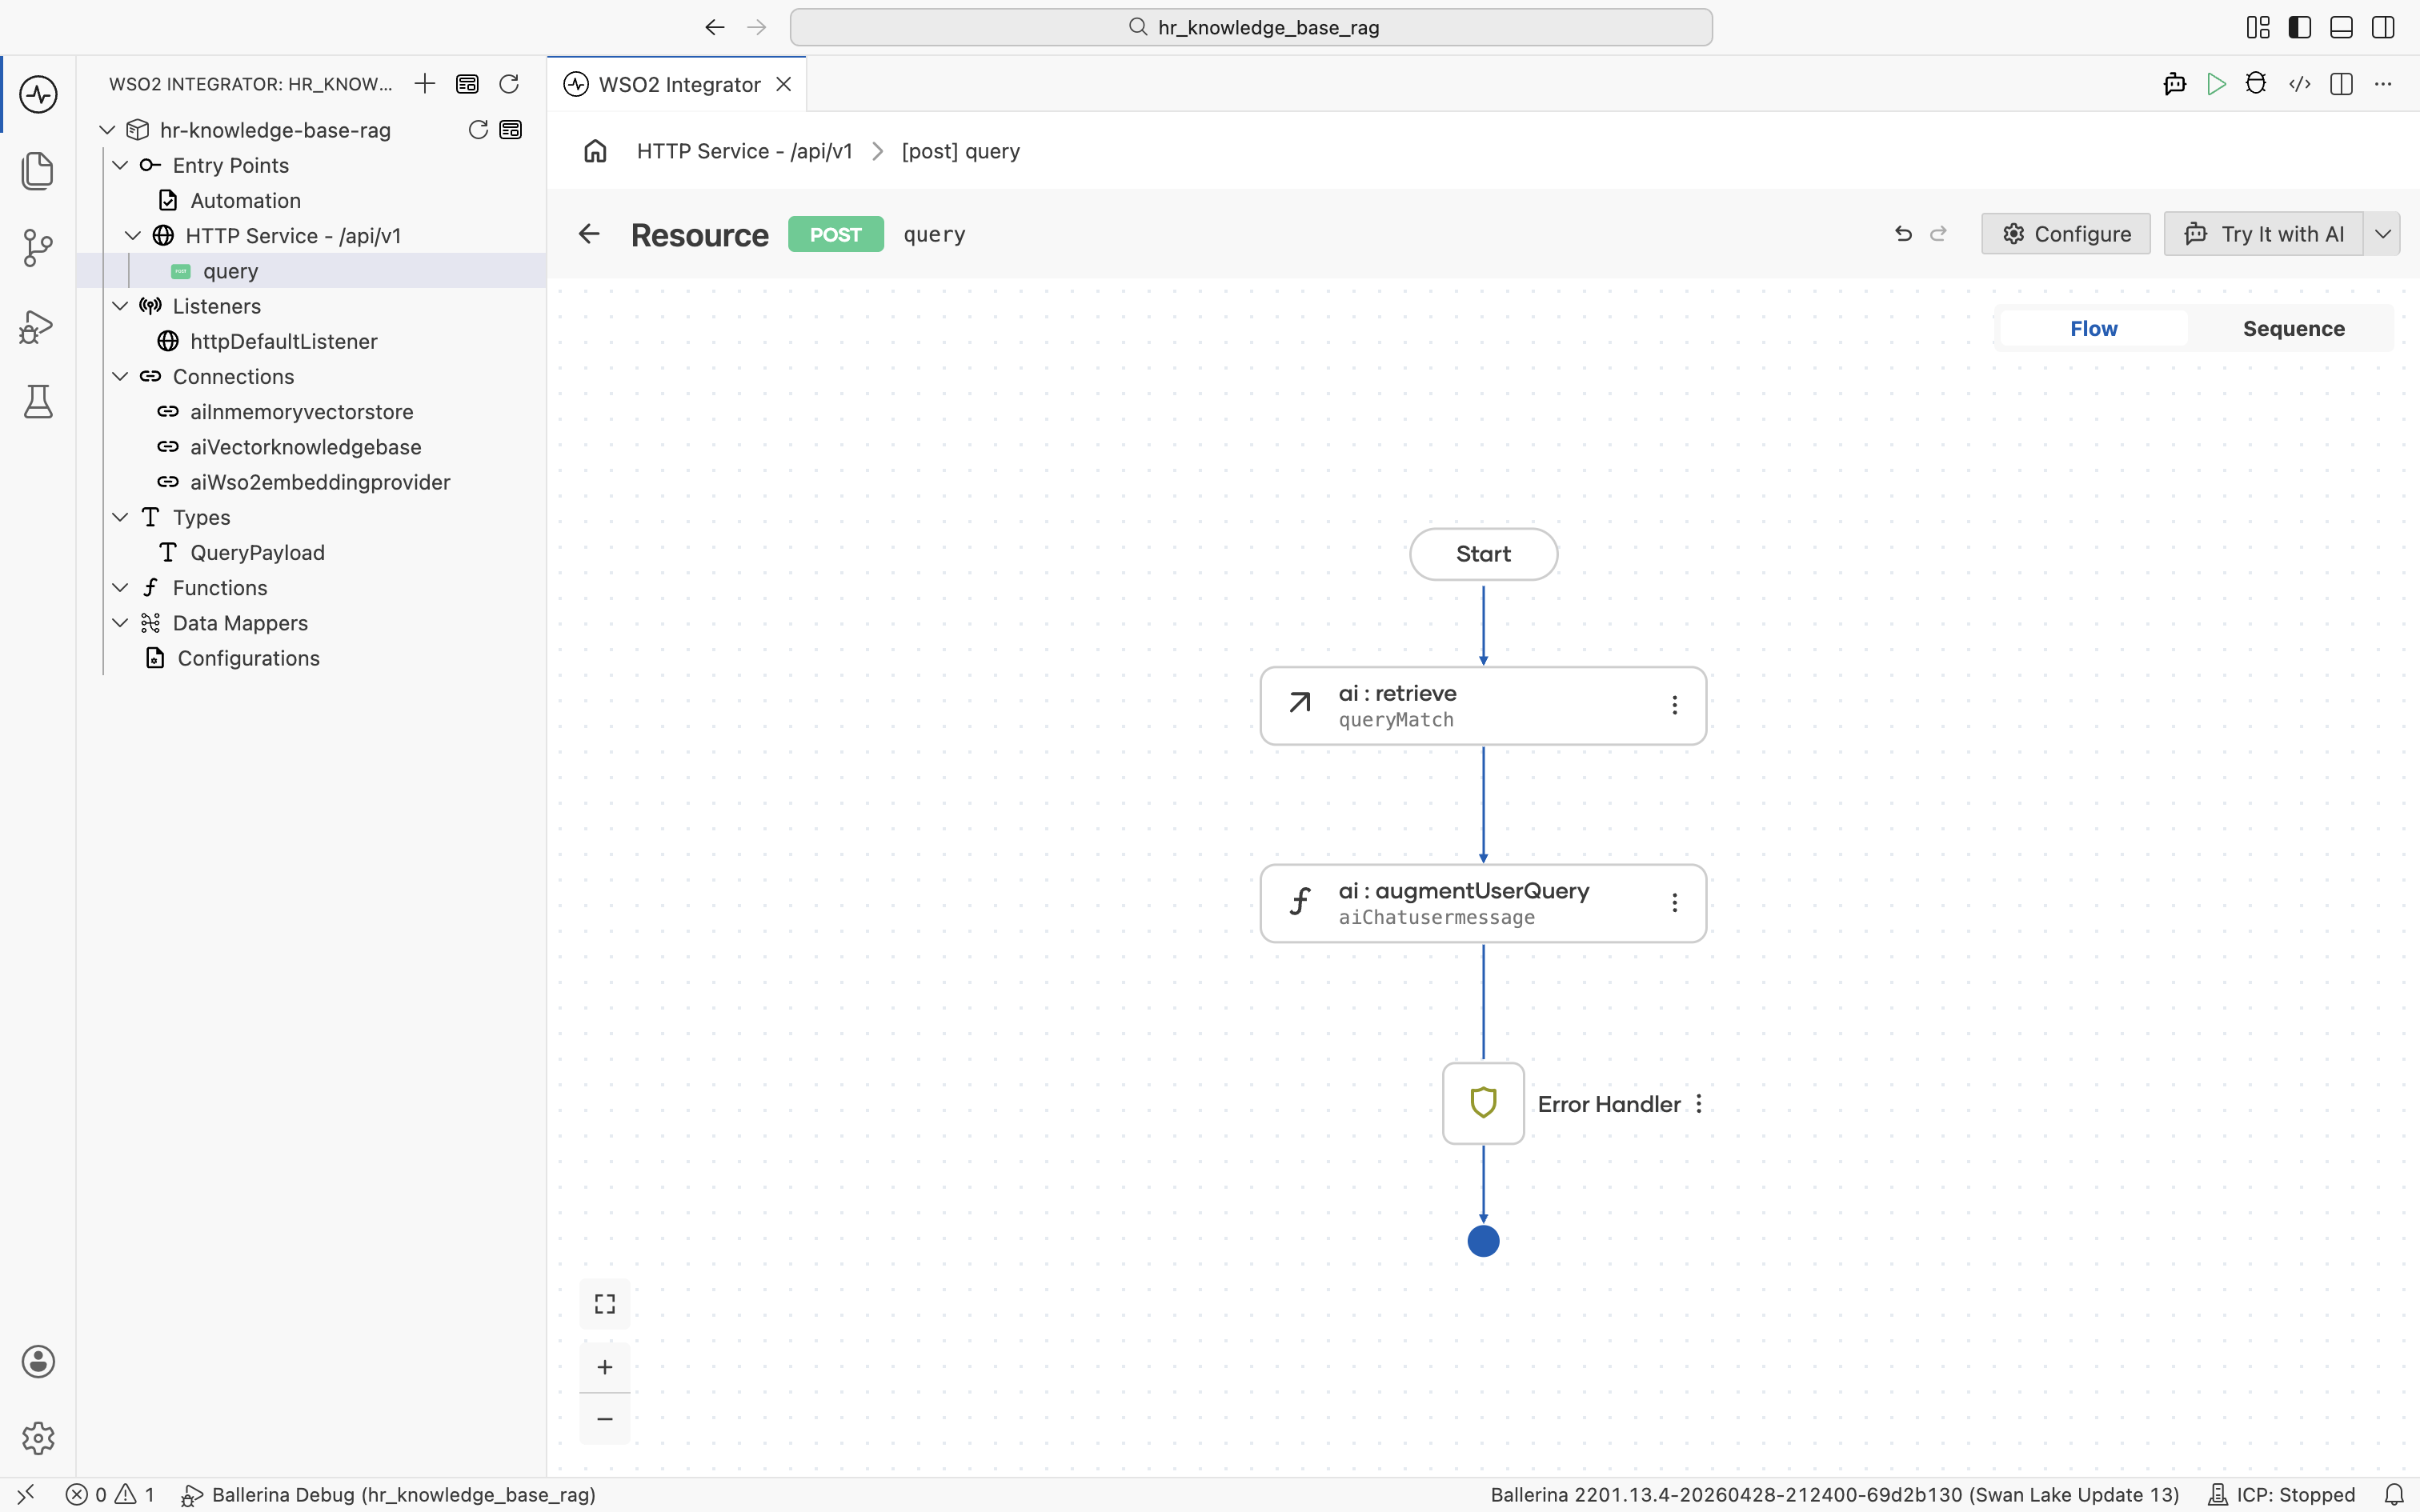Collapse the Connections section
Screen dimensions: 2420x1512
(x=120, y=377)
